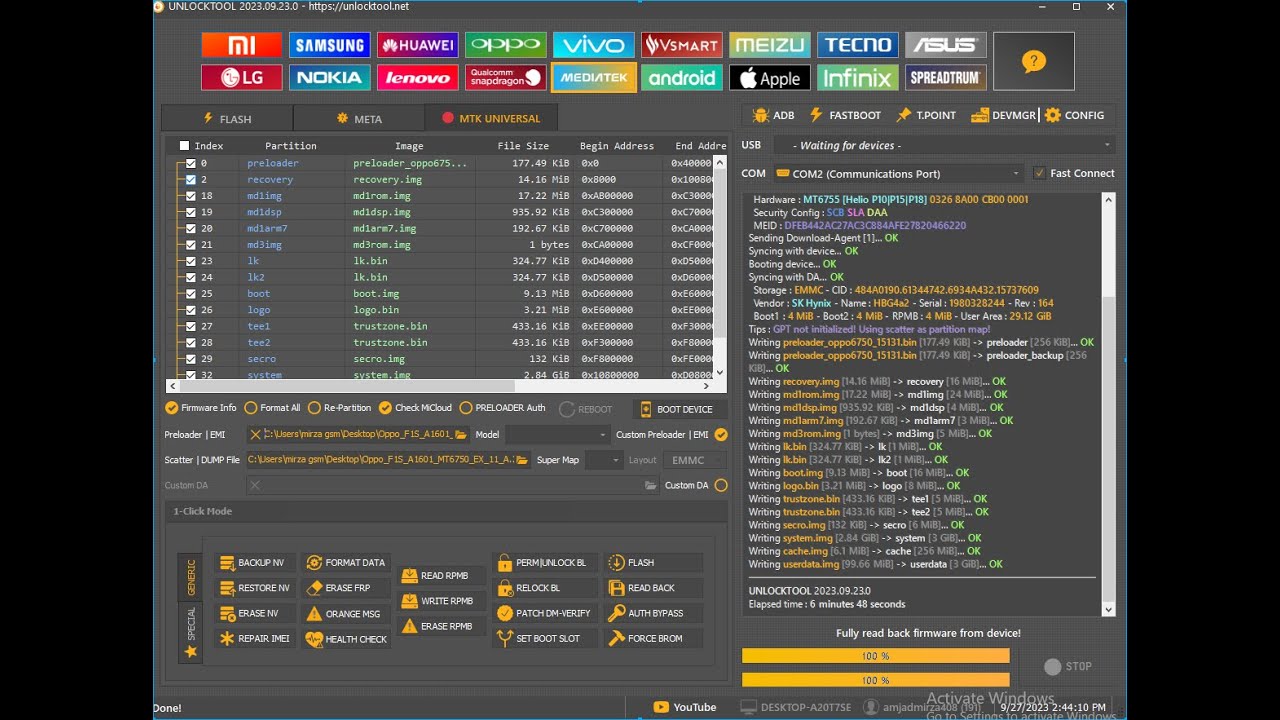Click the MediaTek brand logo
Screen dimensions: 1280x720
pos(593,78)
